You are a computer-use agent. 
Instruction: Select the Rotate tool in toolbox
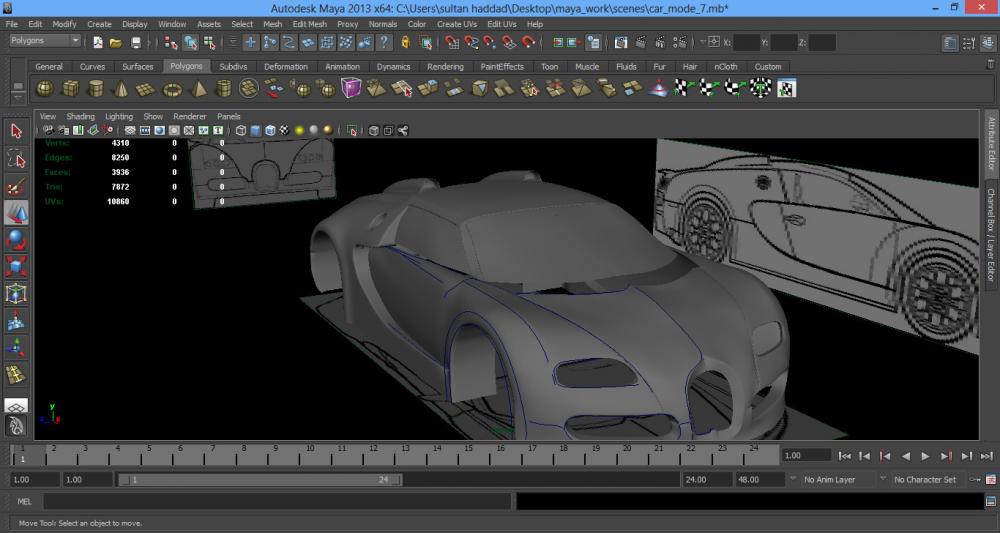tap(16, 240)
